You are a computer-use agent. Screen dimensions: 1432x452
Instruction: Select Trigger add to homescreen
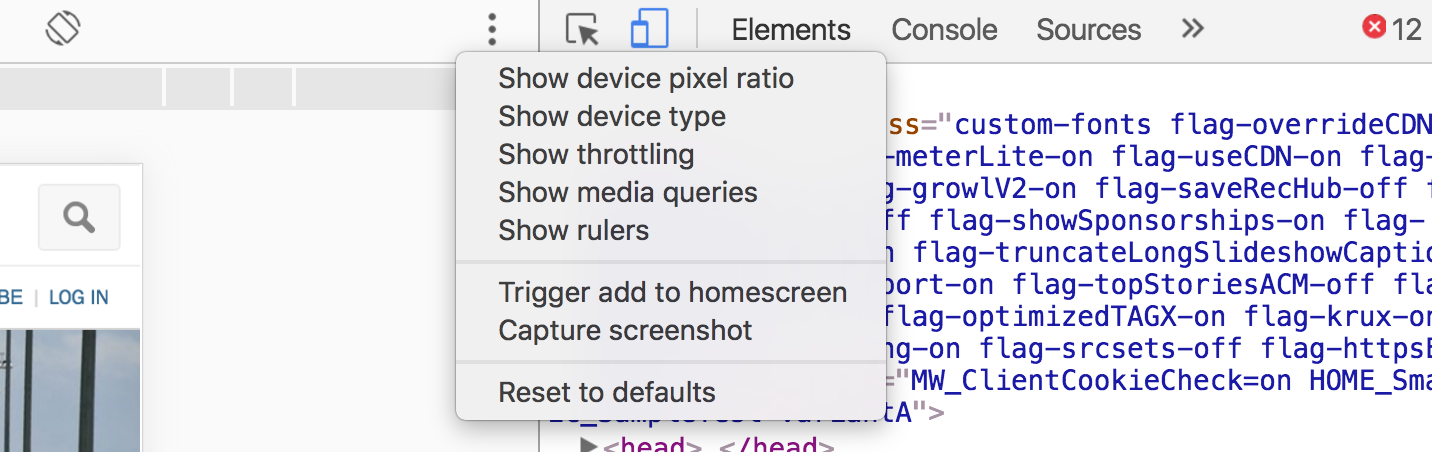[673, 292]
